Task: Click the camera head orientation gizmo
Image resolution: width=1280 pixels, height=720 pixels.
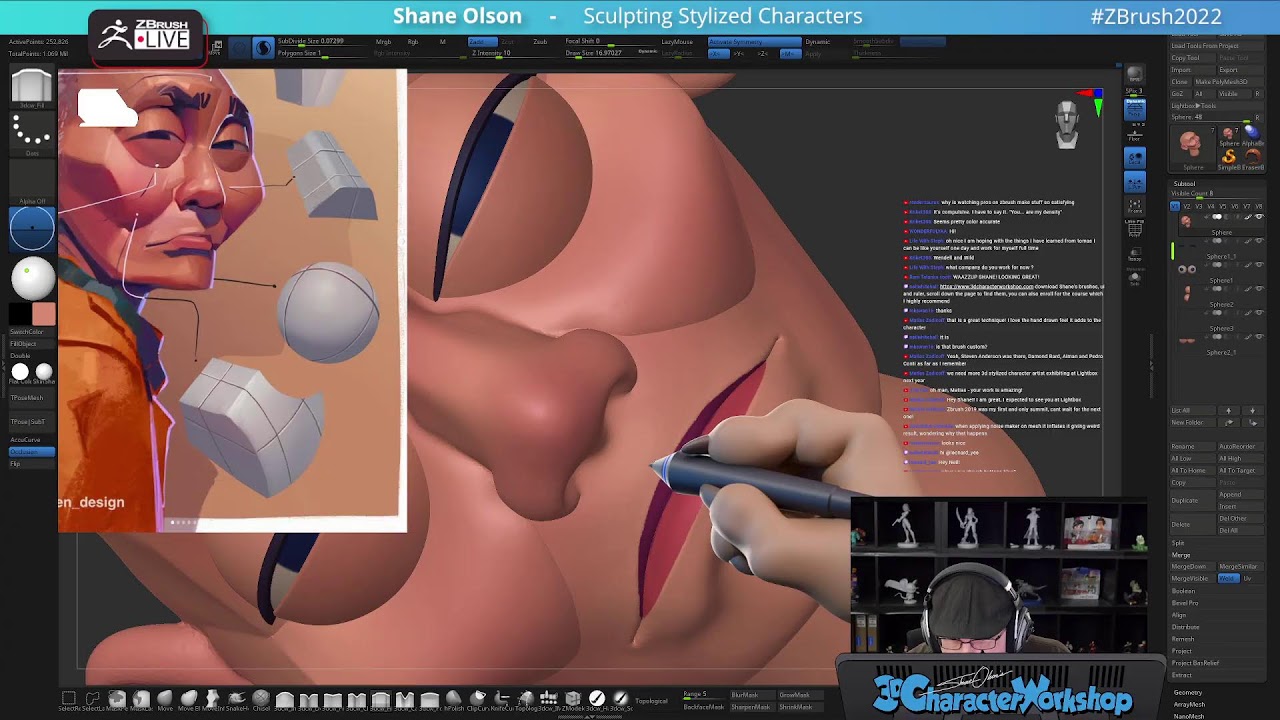Action: point(1067,124)
